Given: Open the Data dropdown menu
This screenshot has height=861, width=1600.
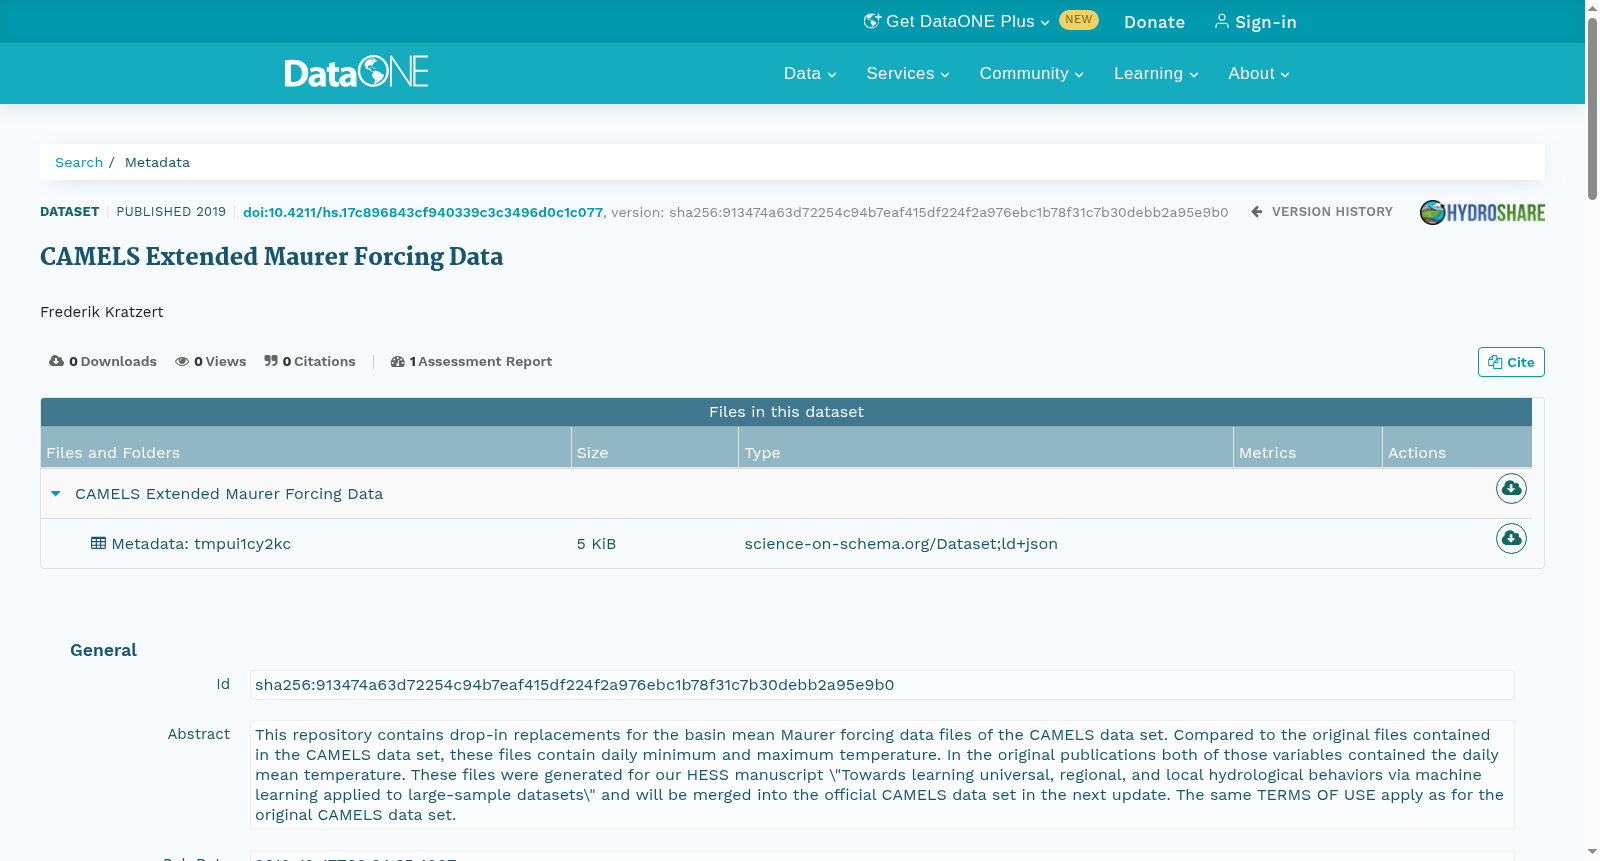Looking at the screenshot, I should click(x=810, y=73).
